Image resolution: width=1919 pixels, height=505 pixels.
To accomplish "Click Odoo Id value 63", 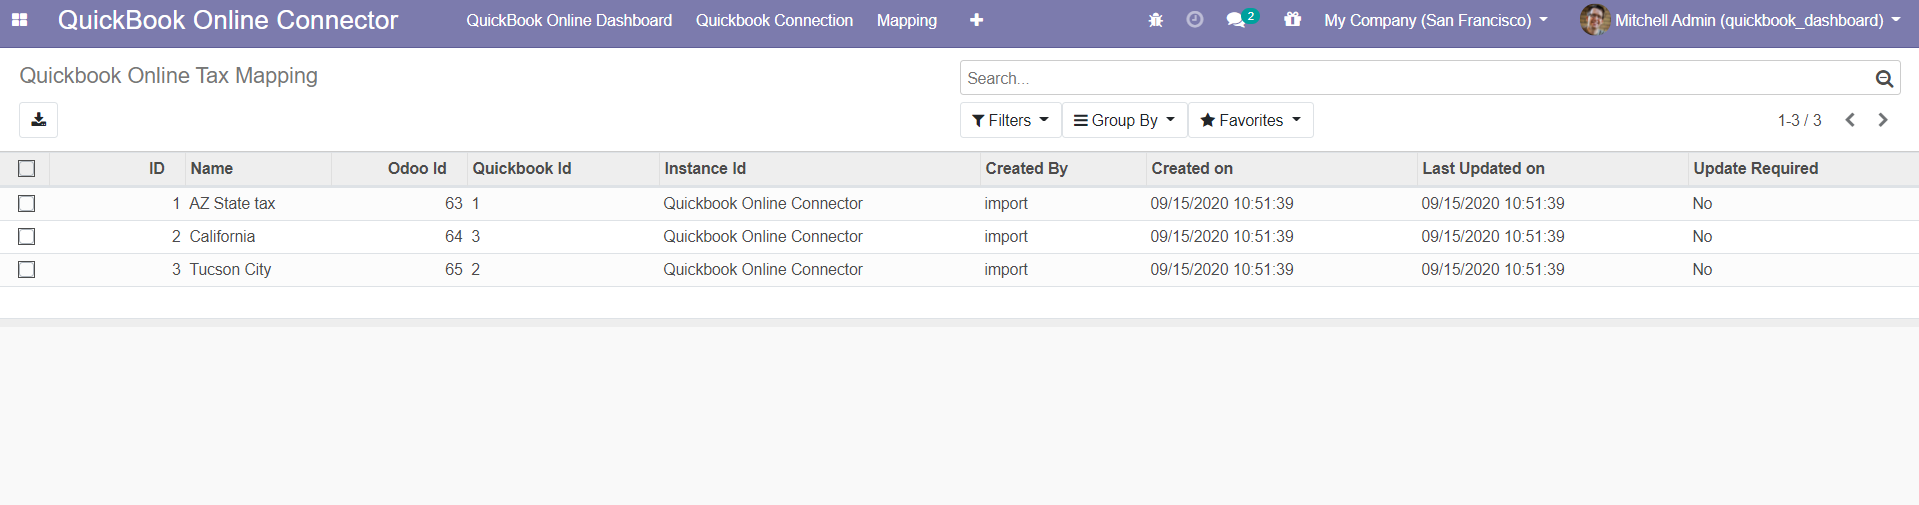I will point(454,204).
